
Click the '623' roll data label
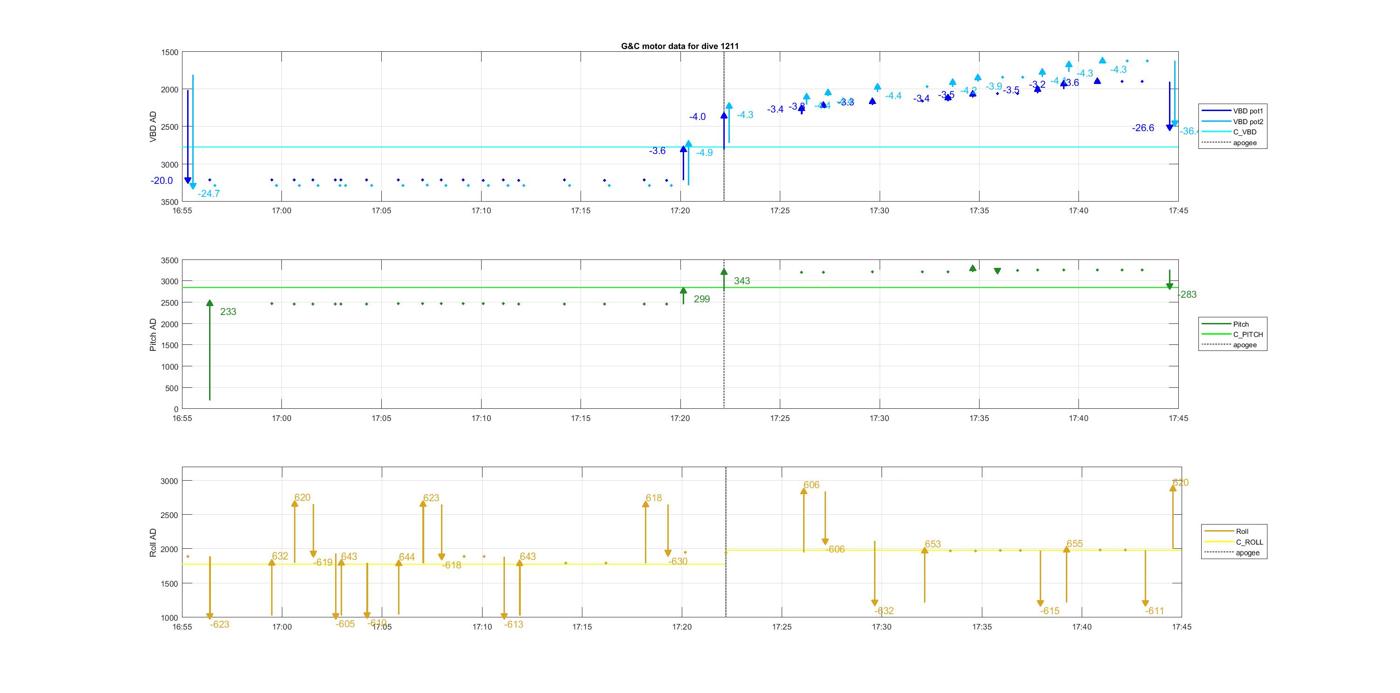click(431, 498)
